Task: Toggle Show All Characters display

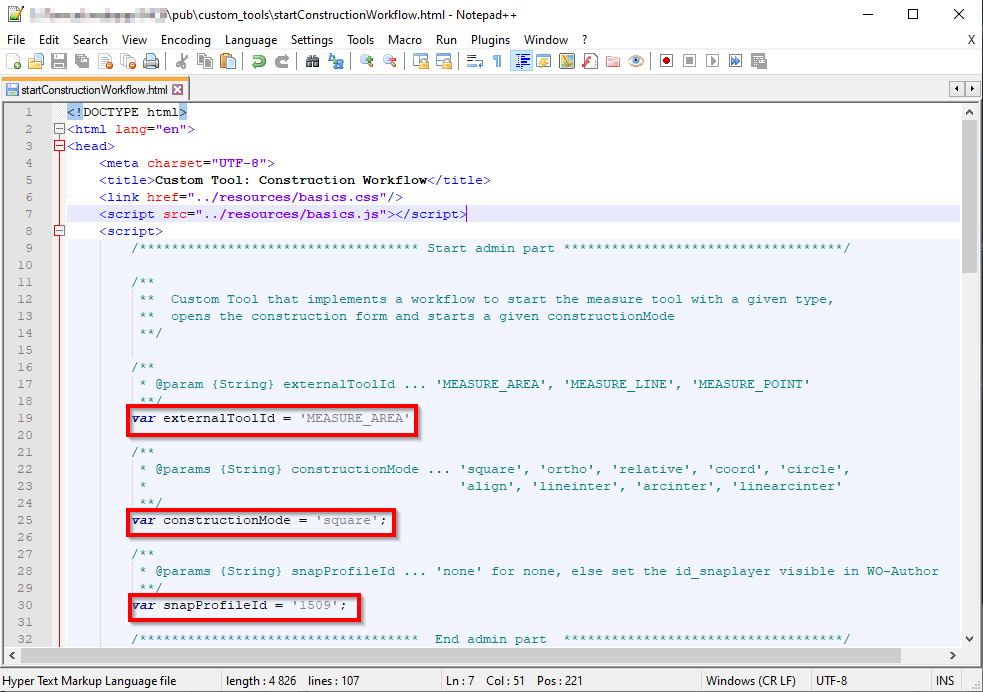Action: tap(496, 61)
